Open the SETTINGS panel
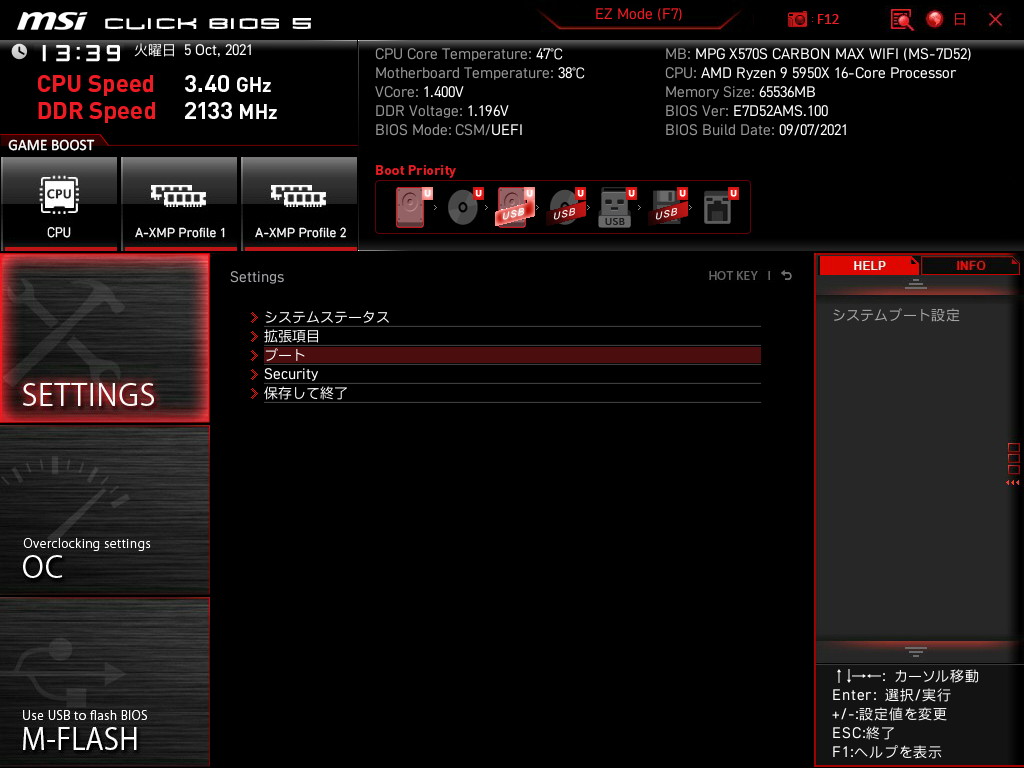 [x=104, y=338]
